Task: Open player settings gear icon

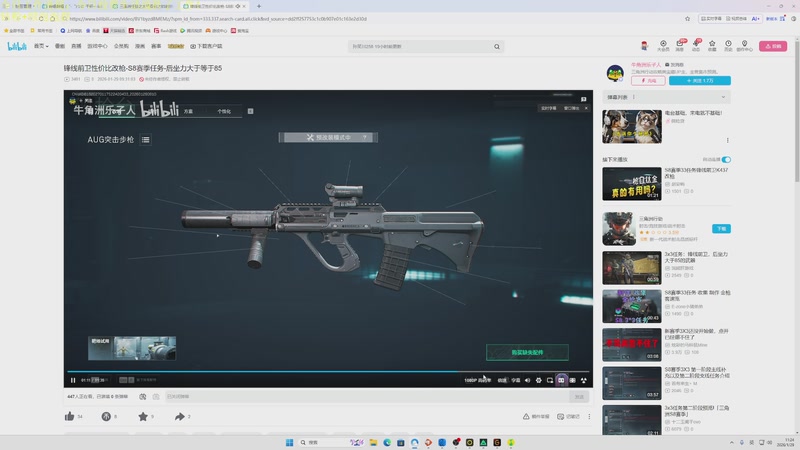Action: [x=539, y=380]
